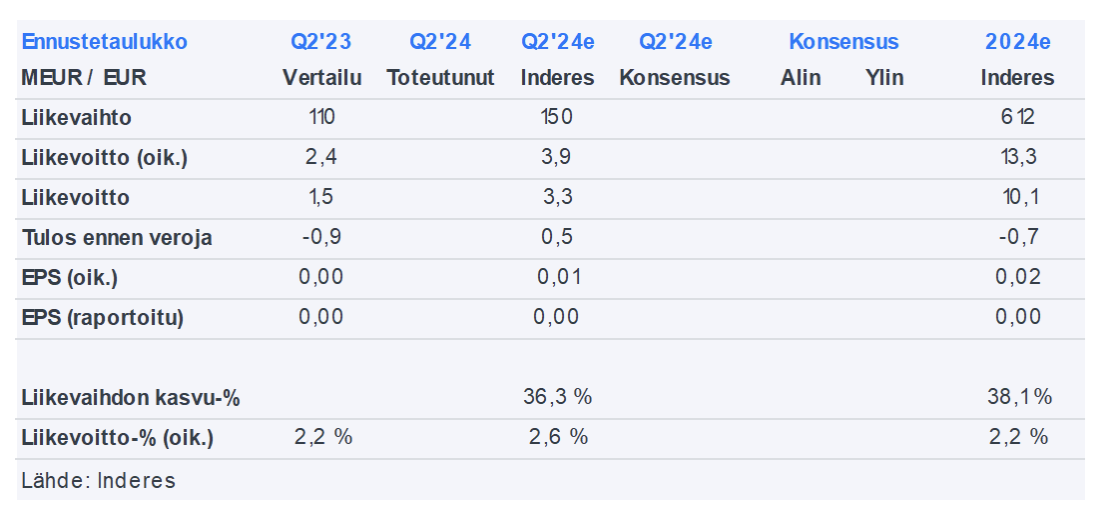1100x520 pixels.
Task: Click the 13,3 adjusted operating profit value
Action: (x=1018, y=158)
